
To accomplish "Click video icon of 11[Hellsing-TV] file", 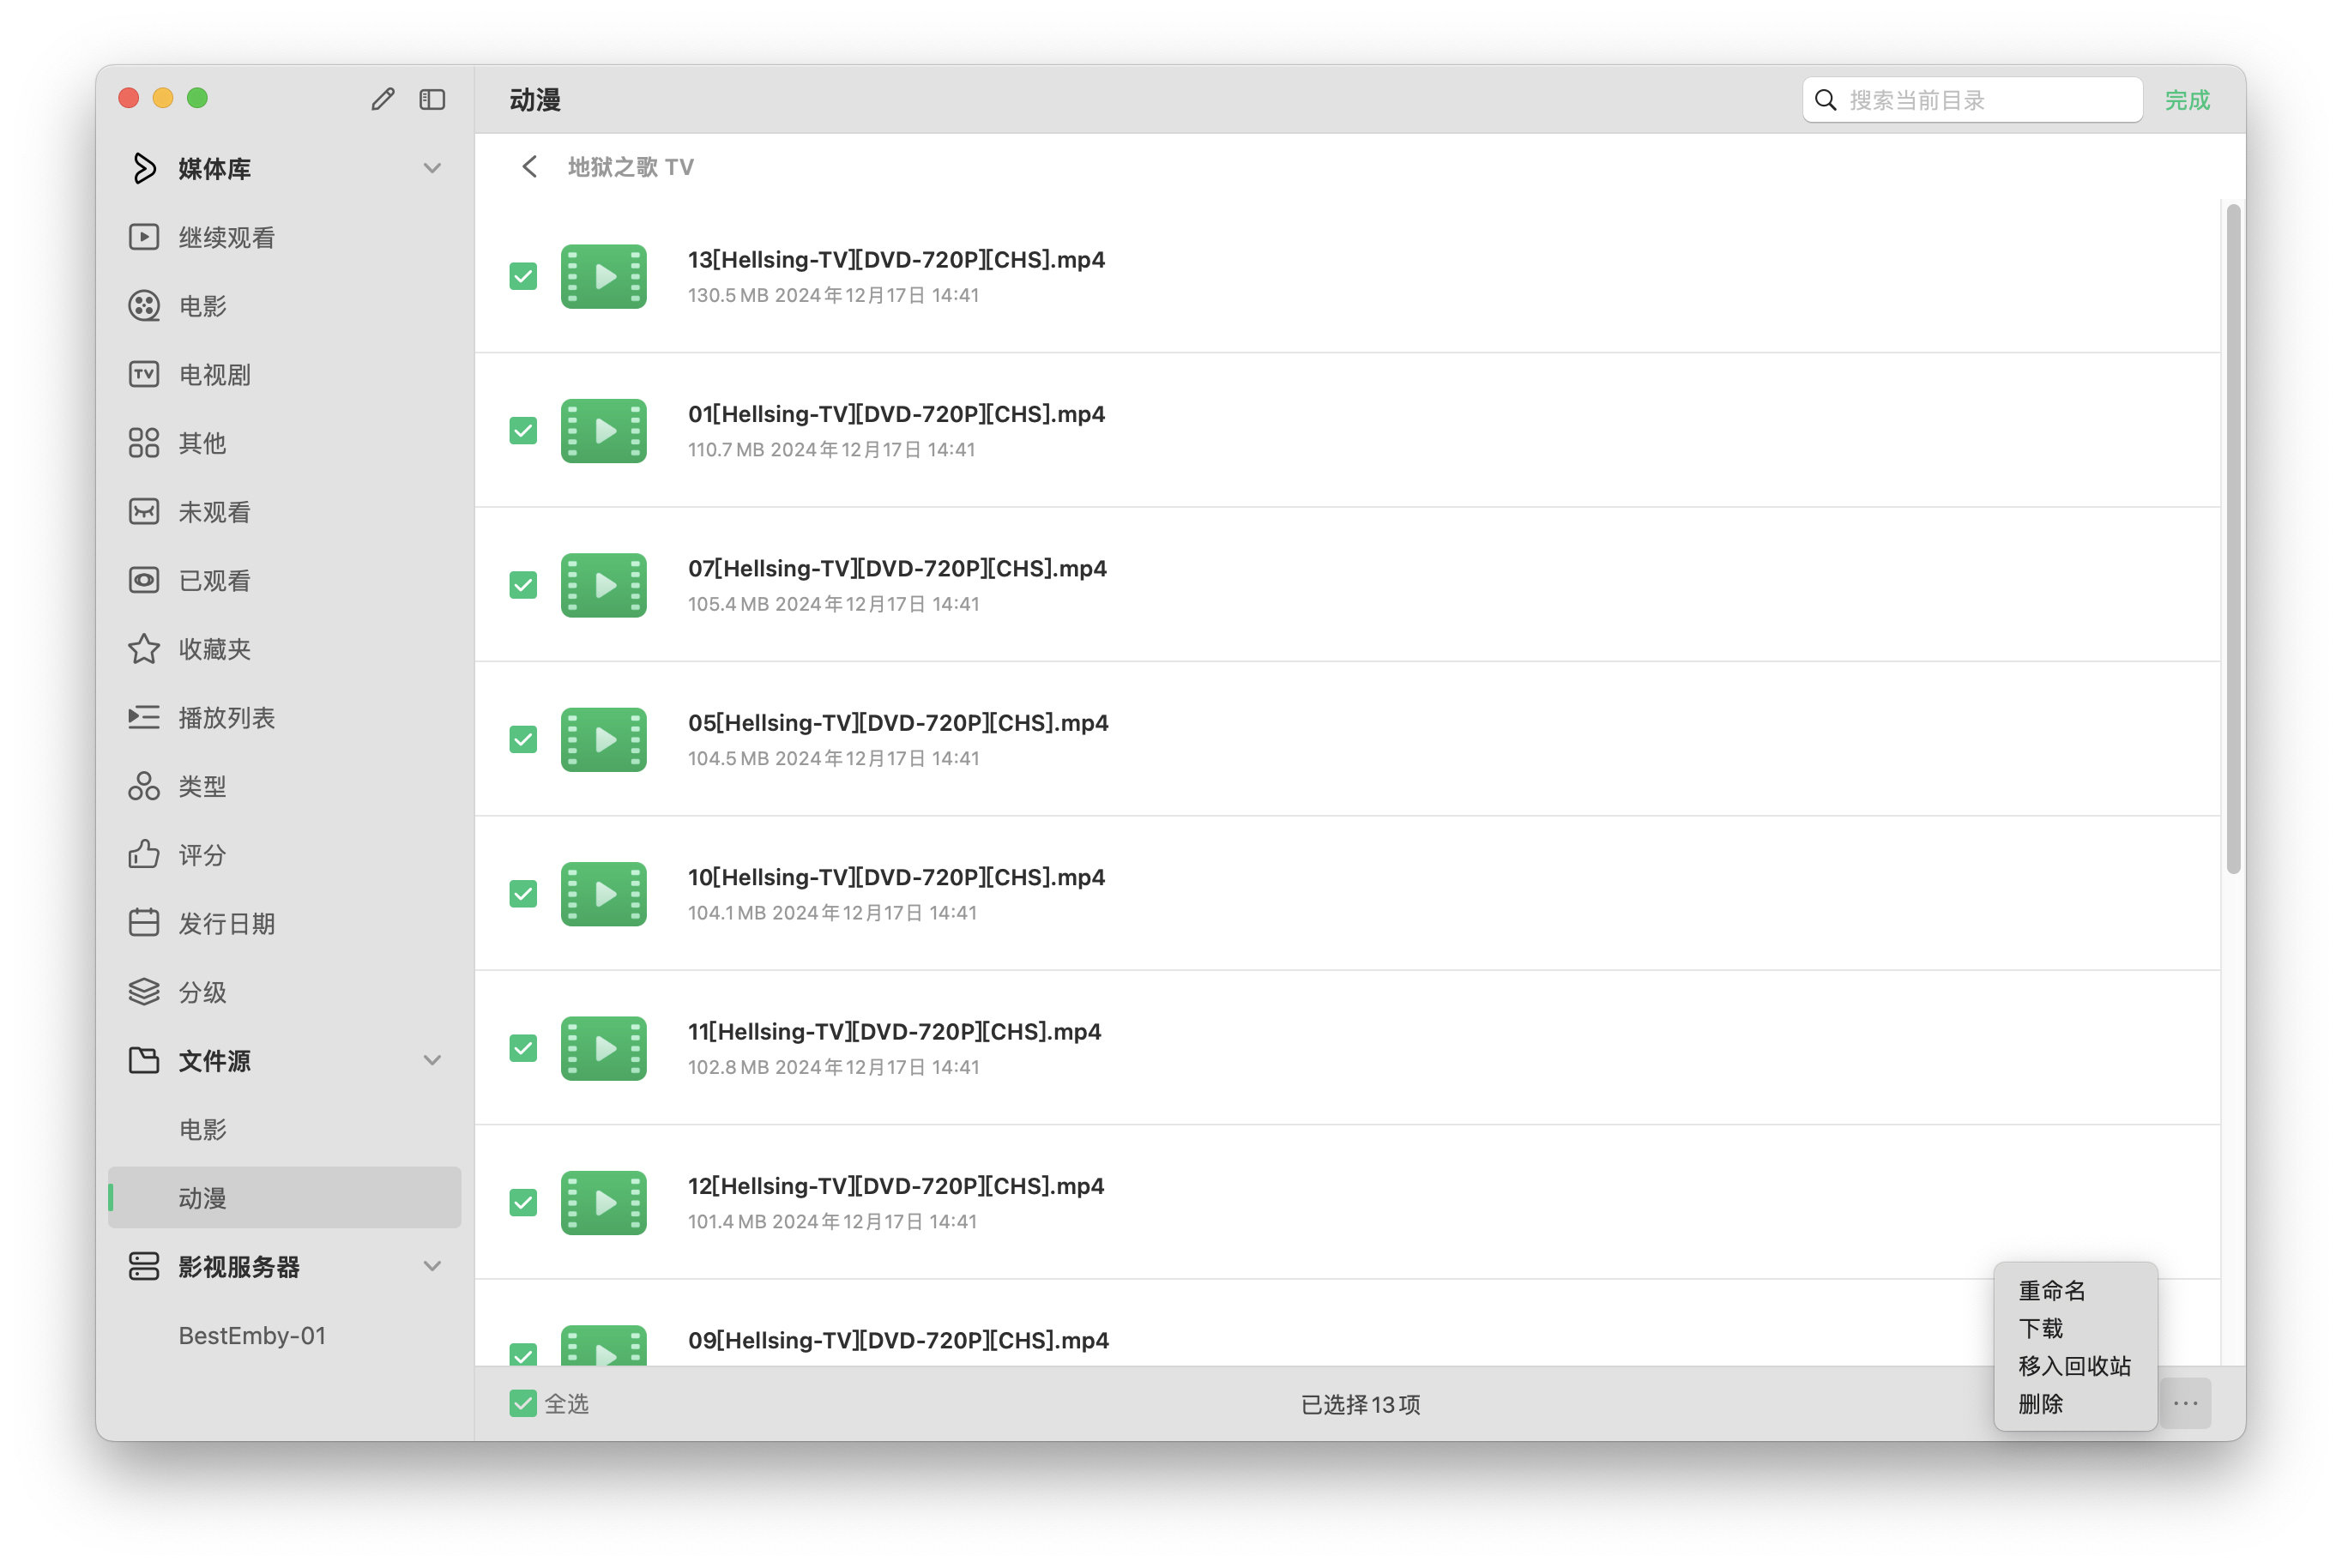I will pos(604,1049).
